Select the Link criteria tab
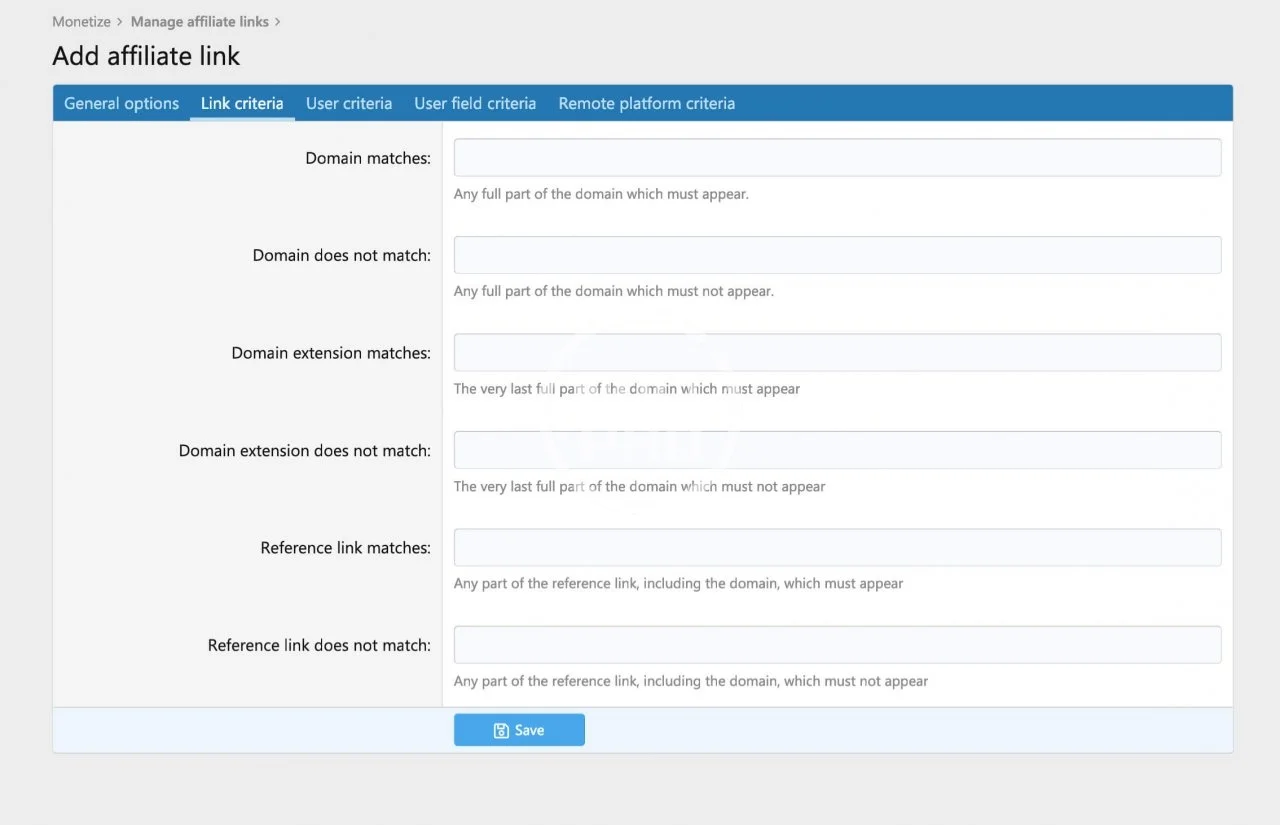Screen dimensions: 1280x825 [x=242, y=103]
